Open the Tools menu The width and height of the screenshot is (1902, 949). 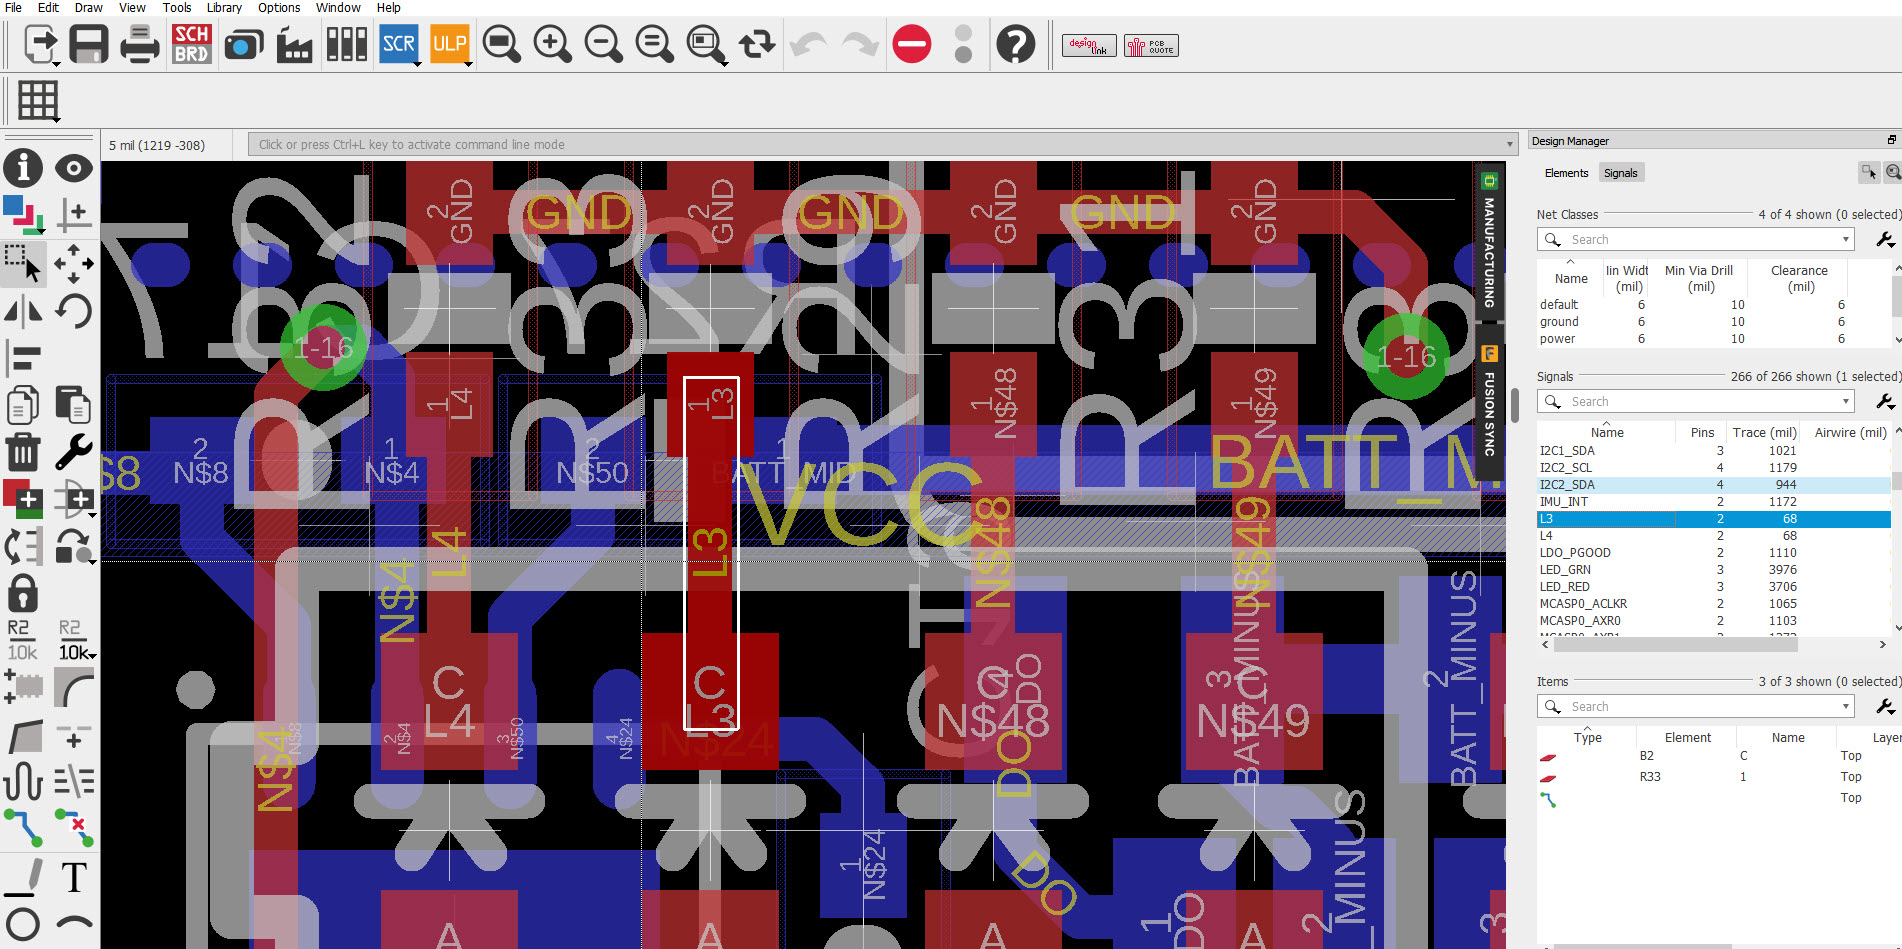(x=177, y=7)
